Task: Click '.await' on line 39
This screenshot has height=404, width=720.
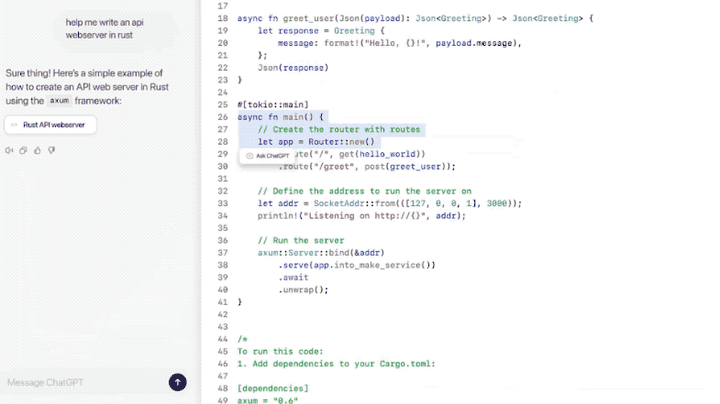Action: click(293, 278)
